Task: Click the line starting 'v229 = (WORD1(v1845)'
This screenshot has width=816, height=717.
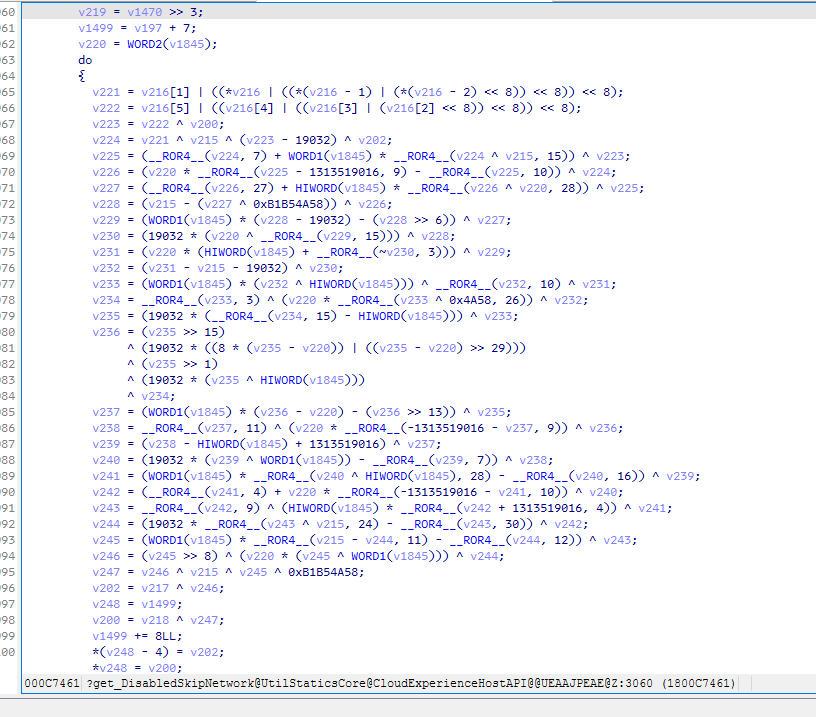Action: (x=302, y=220)
